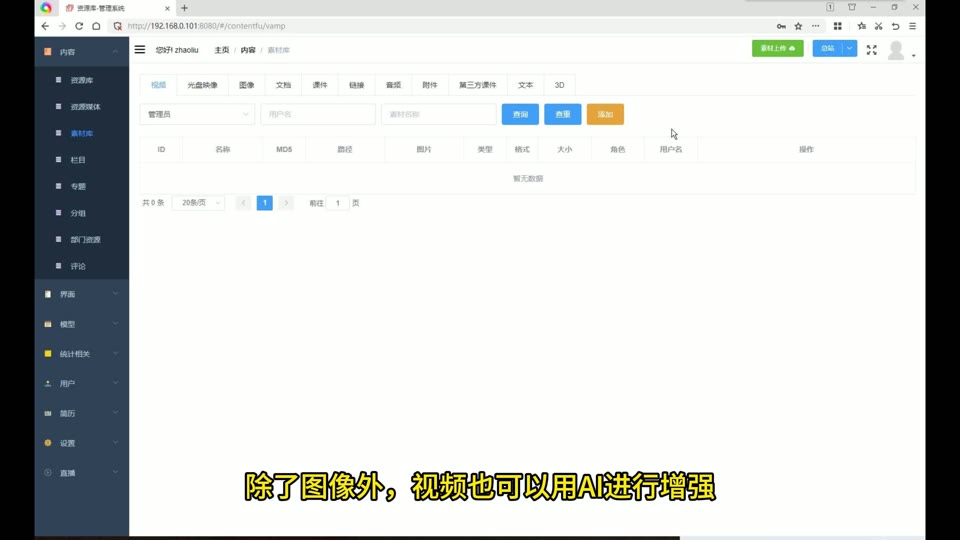Click the browser forward arrow

pos(62,26)
